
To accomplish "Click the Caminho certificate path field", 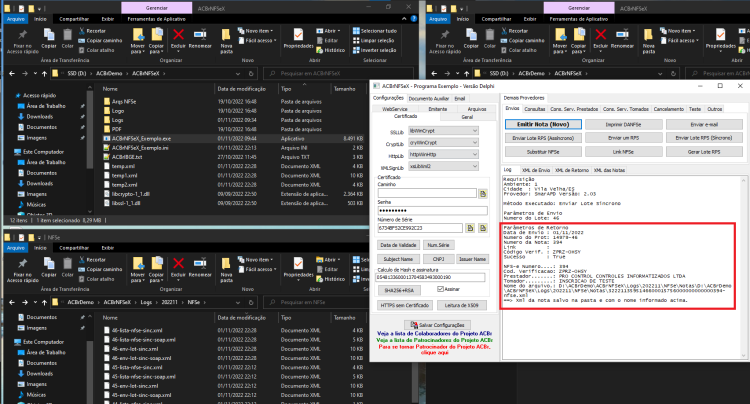I will pos(427,193).
